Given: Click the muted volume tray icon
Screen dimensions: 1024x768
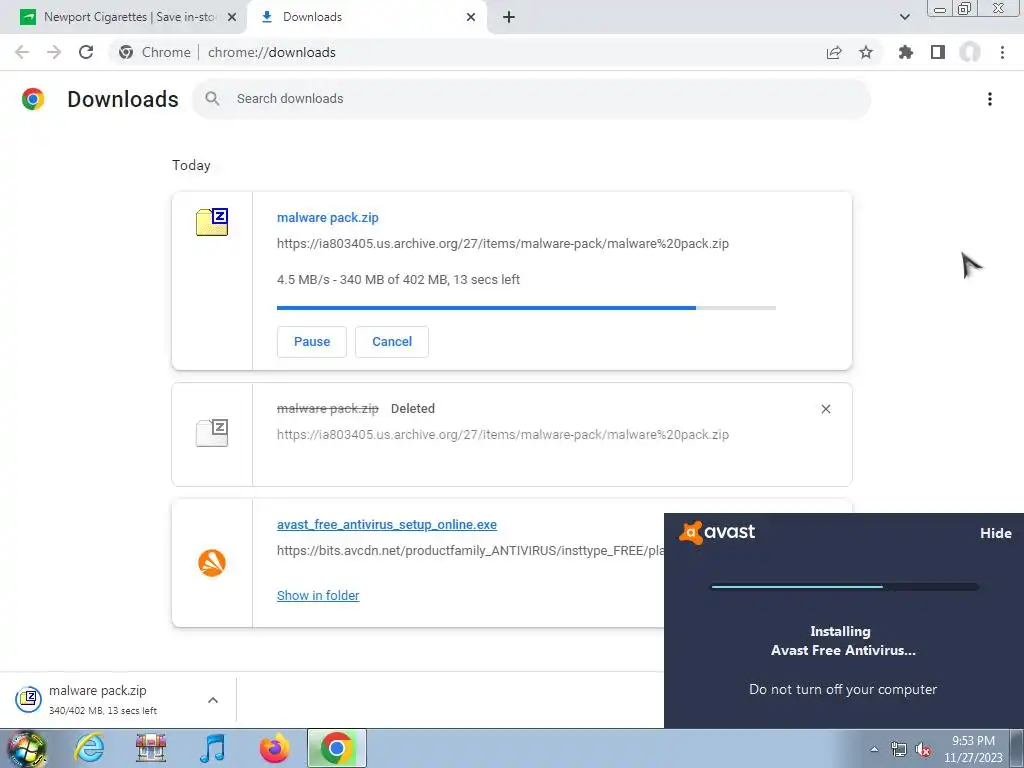Looking at the screenshot, I should coord(923,750).
